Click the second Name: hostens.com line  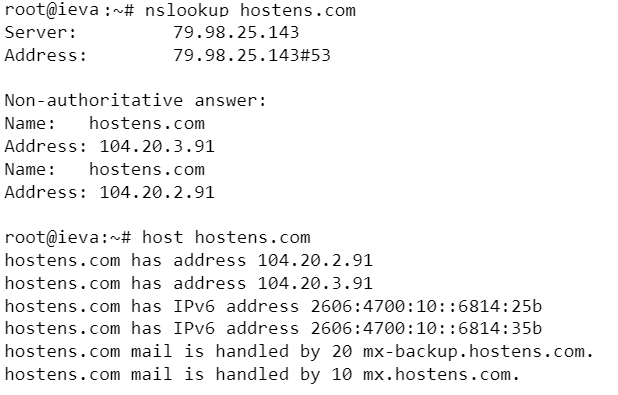click(x=105, y=169)
